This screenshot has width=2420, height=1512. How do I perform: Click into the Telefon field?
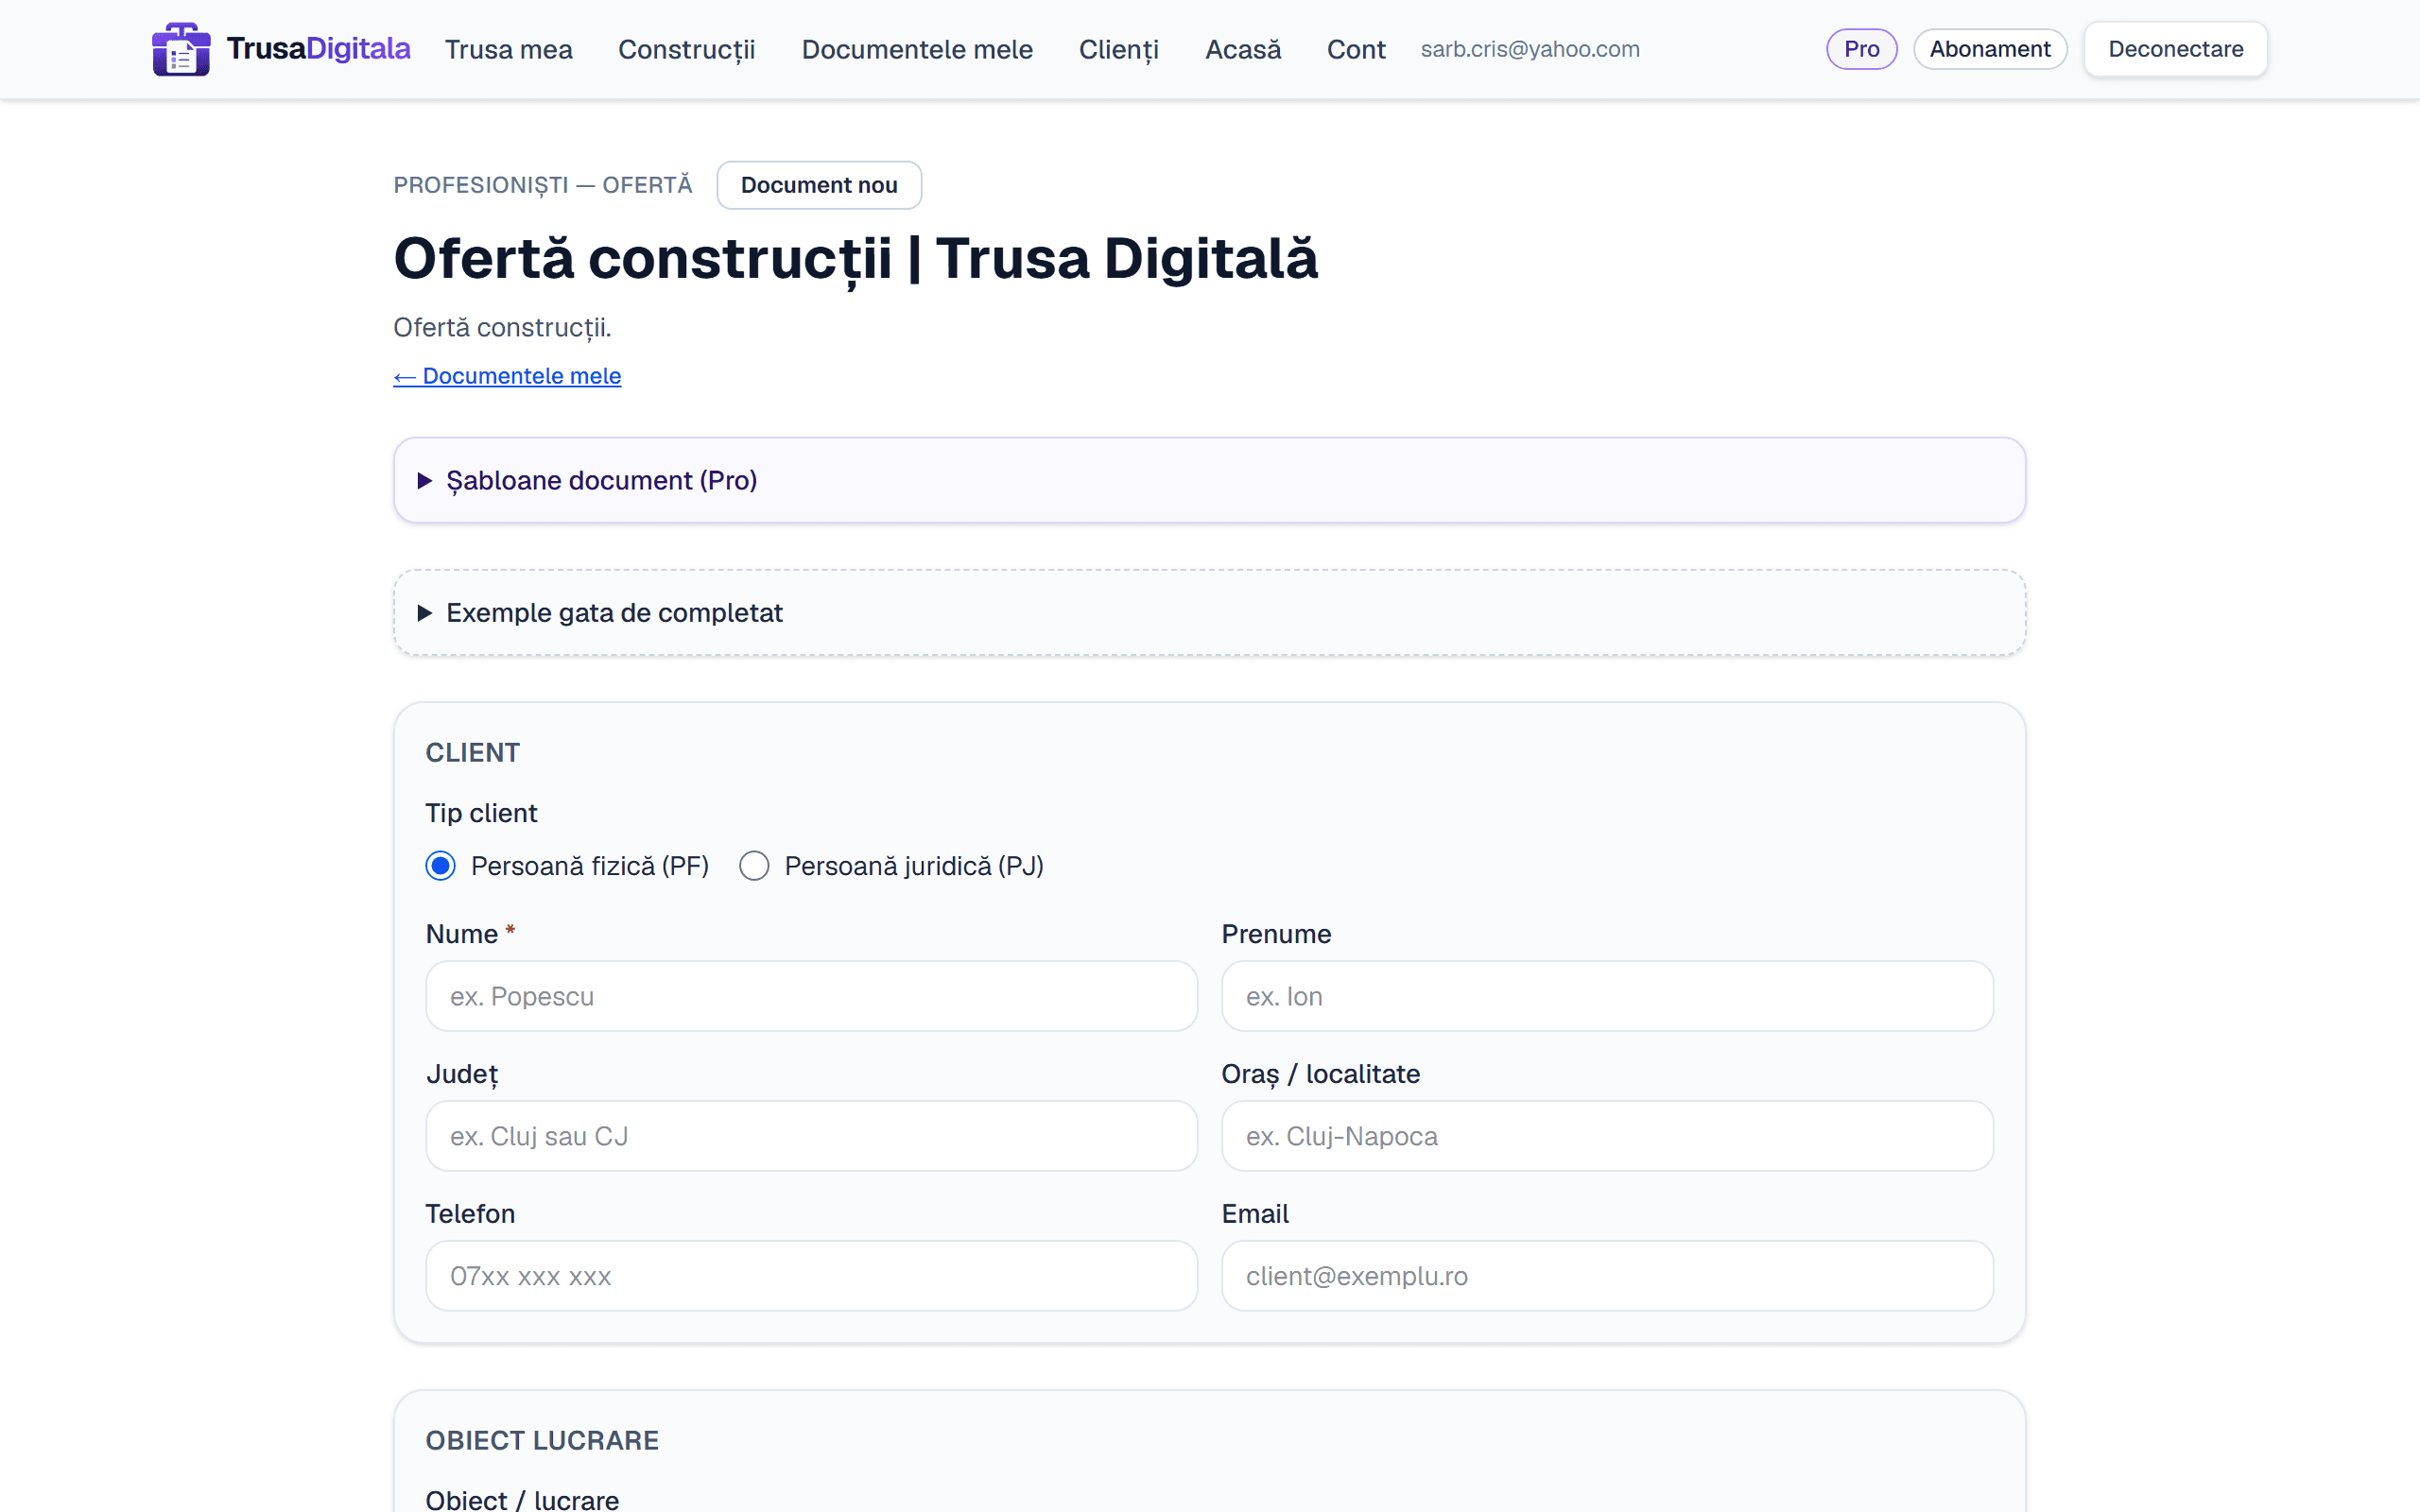[811, 1276]
